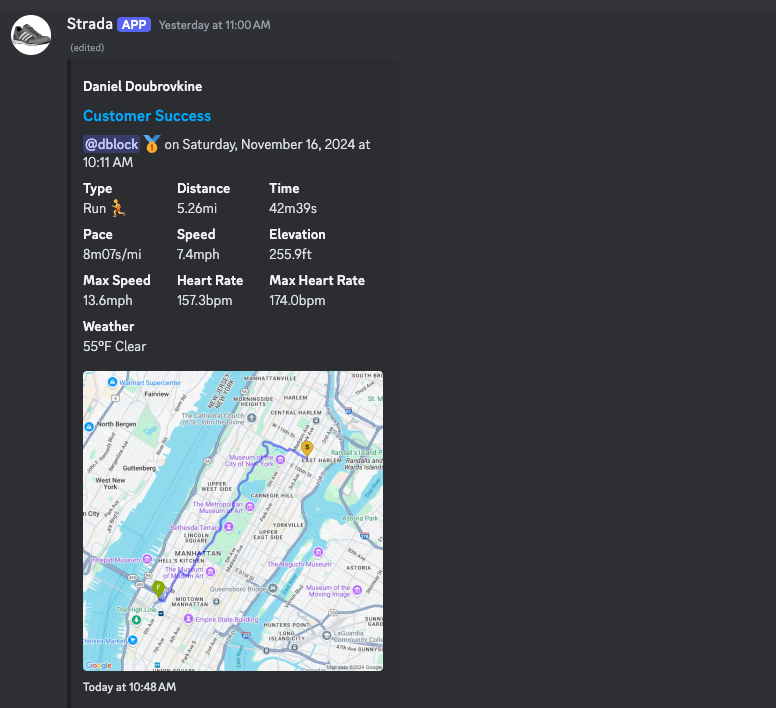Click the Weather field label
The width and height of the screenshot is (776, 708).
108,327
